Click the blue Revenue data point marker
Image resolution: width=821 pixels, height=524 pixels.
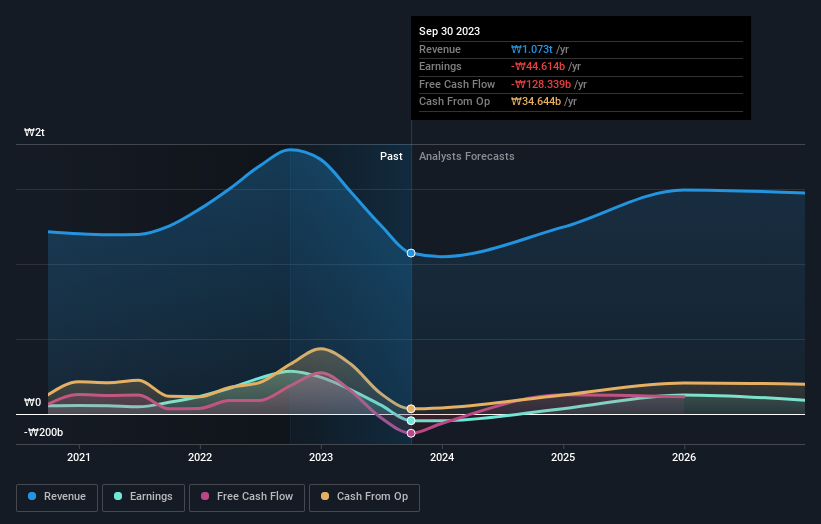411,253
